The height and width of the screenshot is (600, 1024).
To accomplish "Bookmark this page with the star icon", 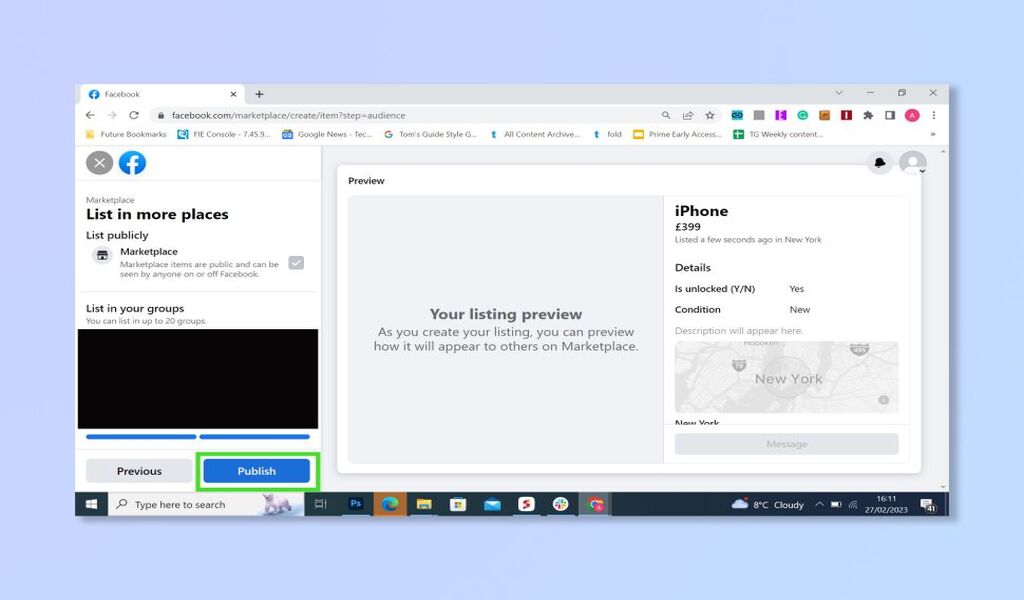I will click(710, 115).
